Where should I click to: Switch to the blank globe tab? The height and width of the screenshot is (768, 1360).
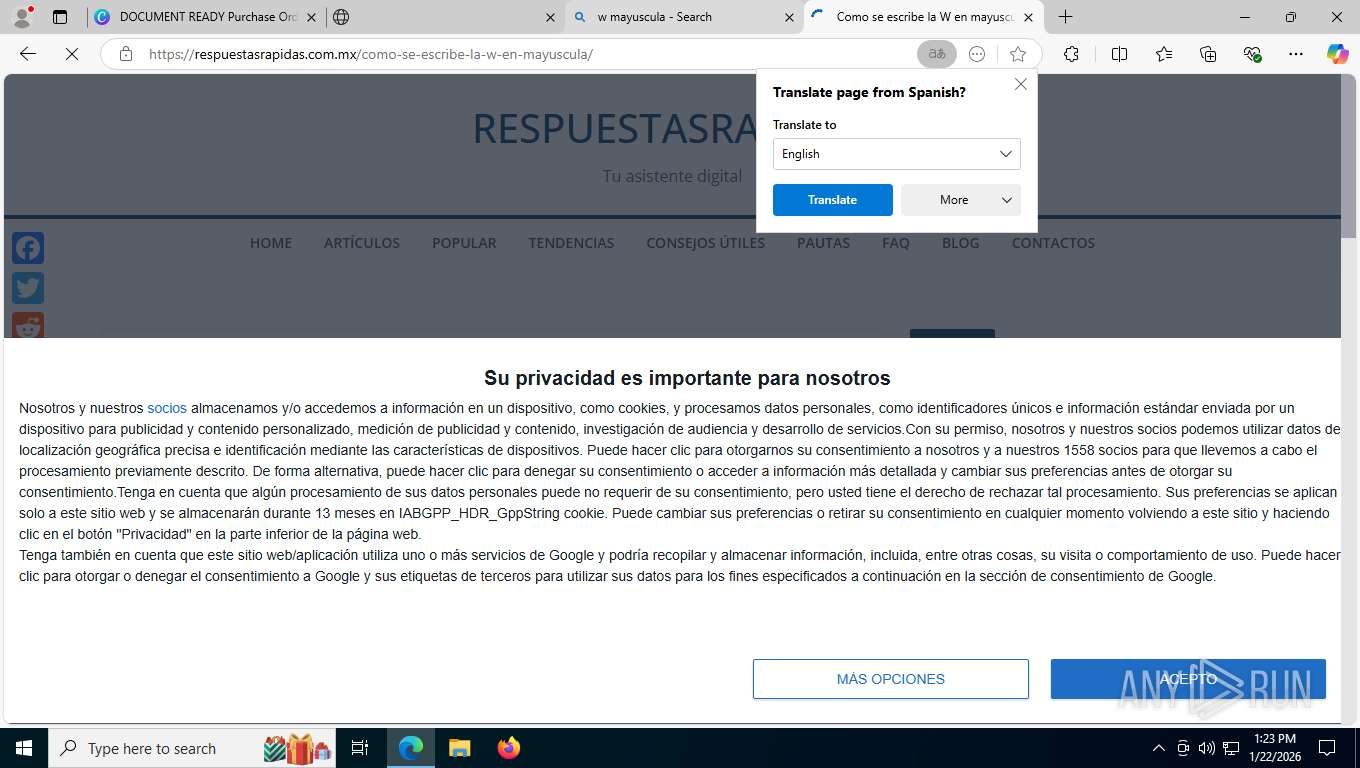(x=445, y=17)
